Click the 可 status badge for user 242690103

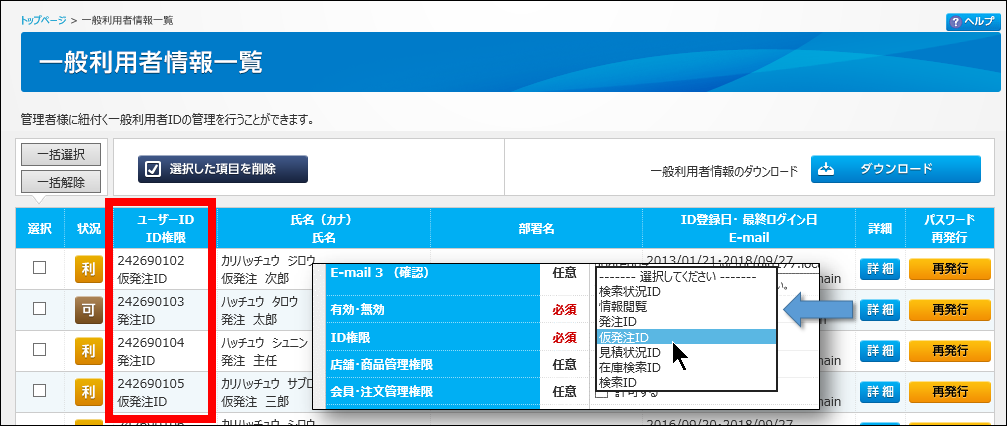click(x=88, y=309)
